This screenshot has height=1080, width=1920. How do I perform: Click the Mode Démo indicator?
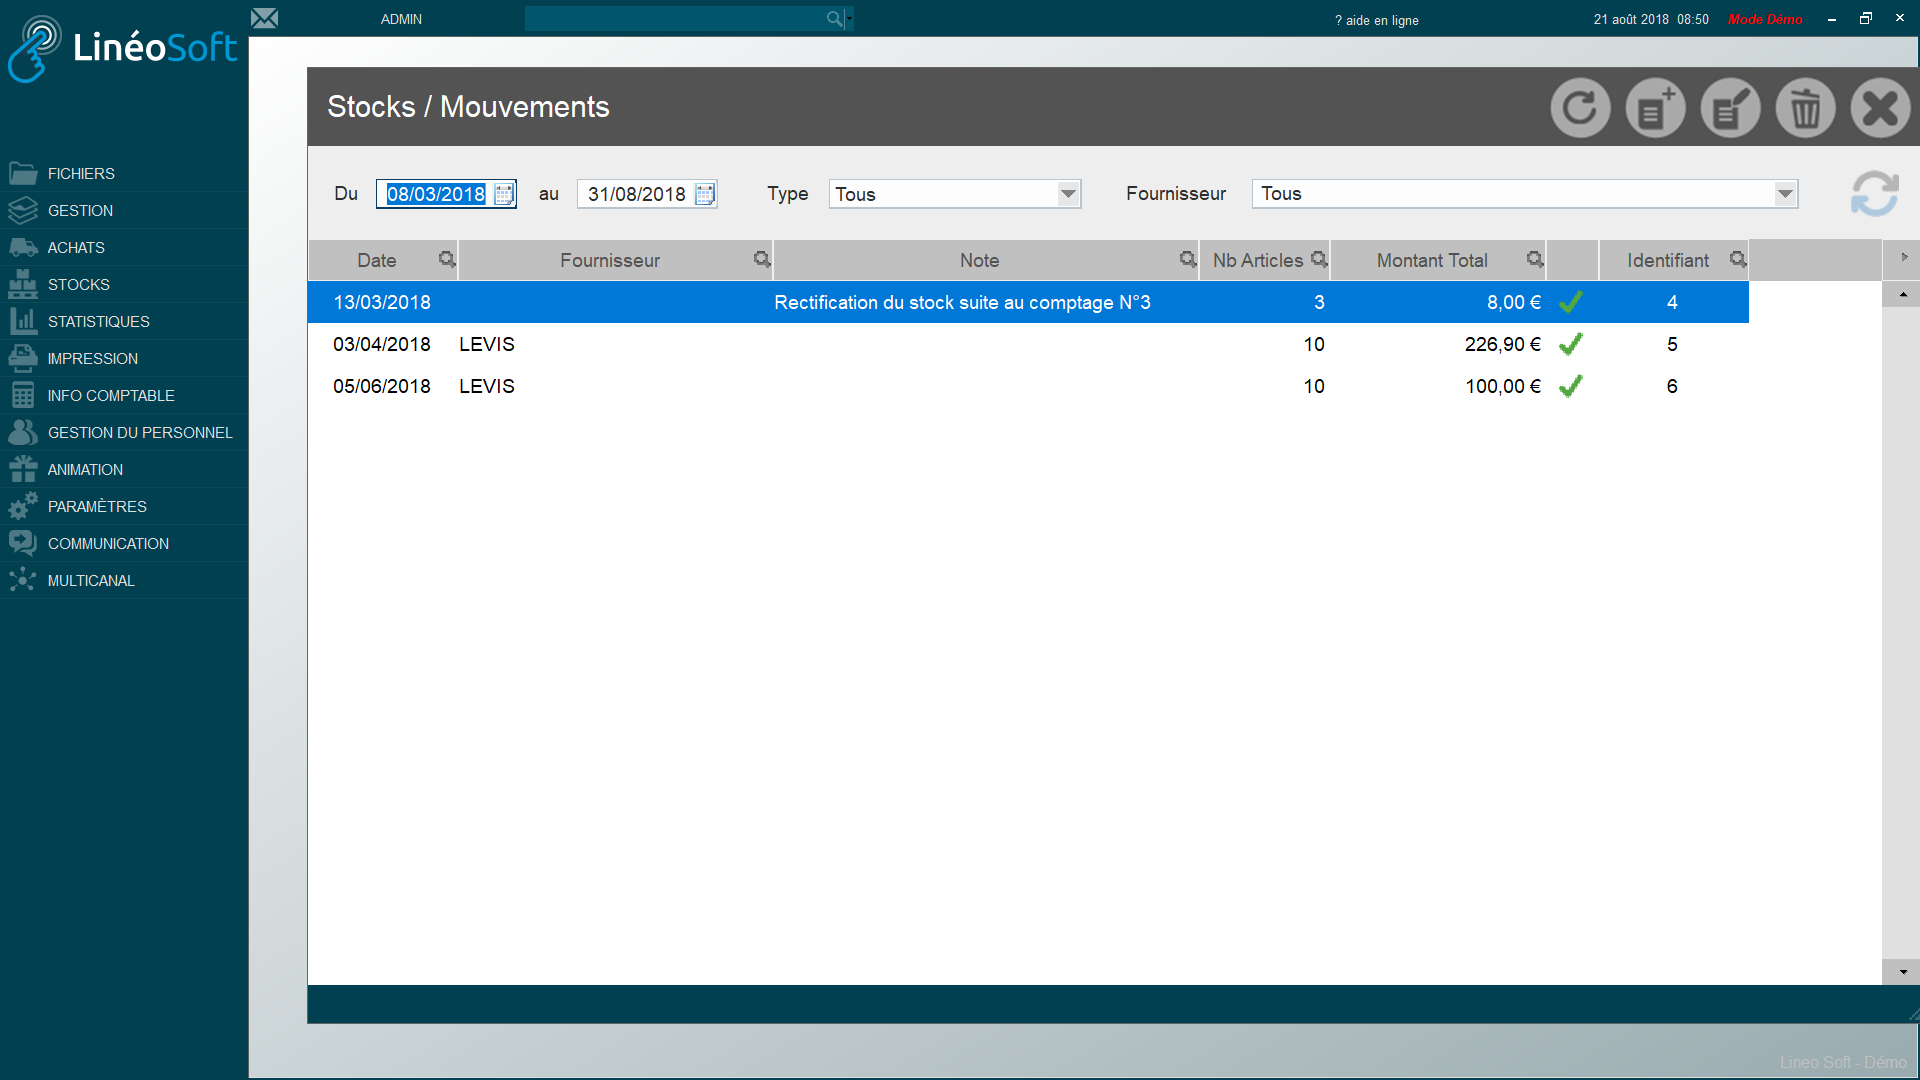coord(1765,19)
